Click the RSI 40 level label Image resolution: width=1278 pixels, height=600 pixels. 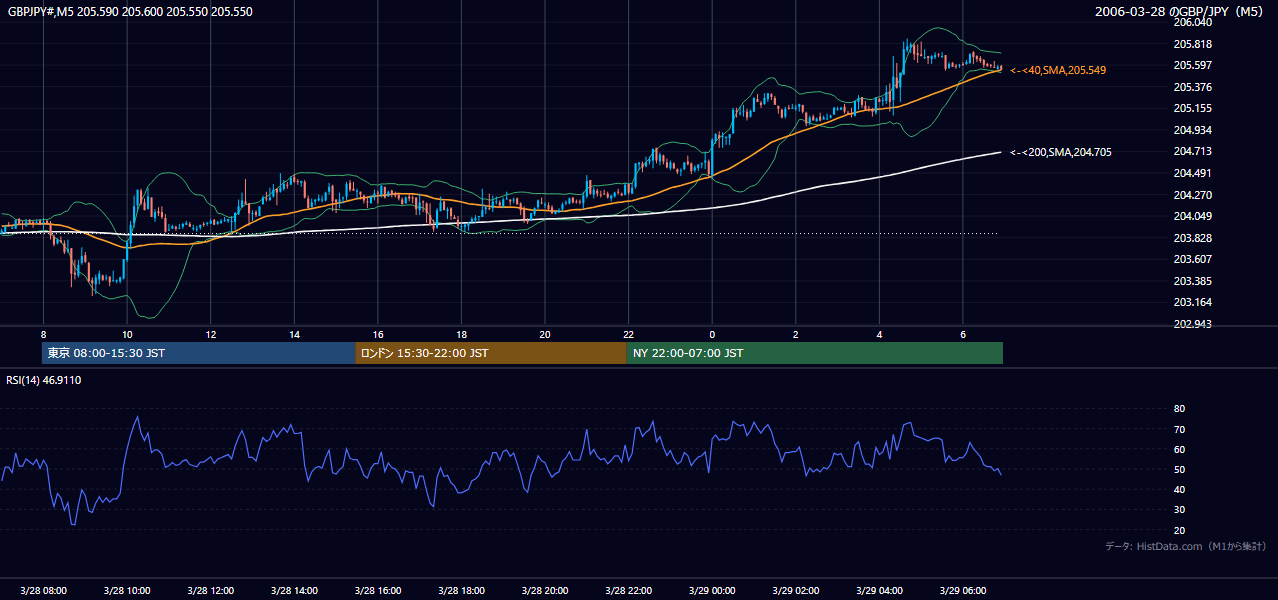click(x=1180, y=489)
